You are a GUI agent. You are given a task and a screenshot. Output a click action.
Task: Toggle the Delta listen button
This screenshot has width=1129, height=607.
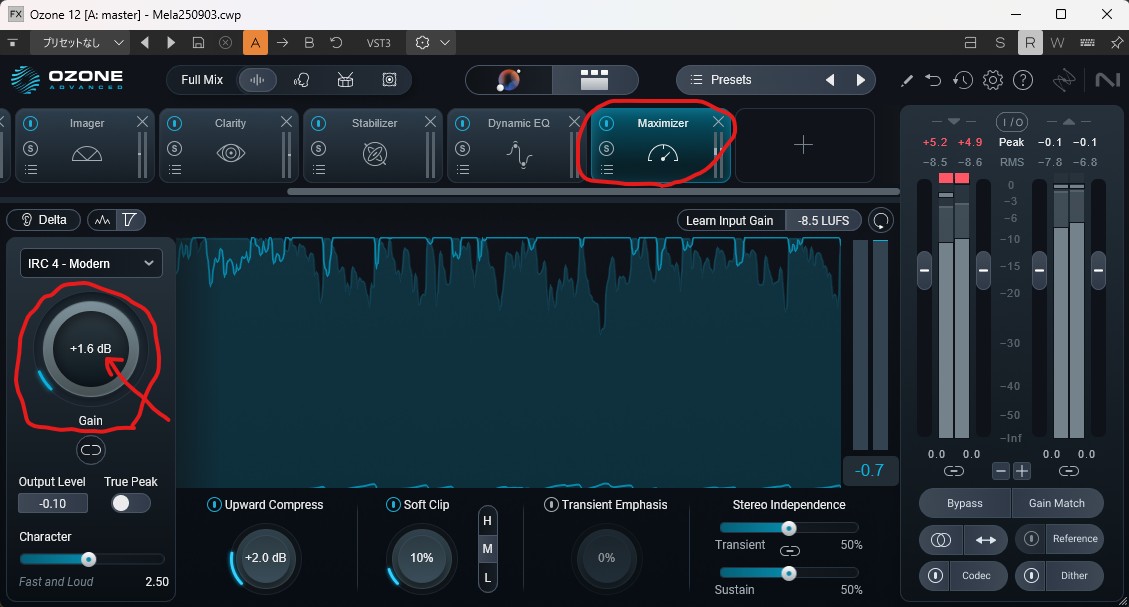click(43, 220)
